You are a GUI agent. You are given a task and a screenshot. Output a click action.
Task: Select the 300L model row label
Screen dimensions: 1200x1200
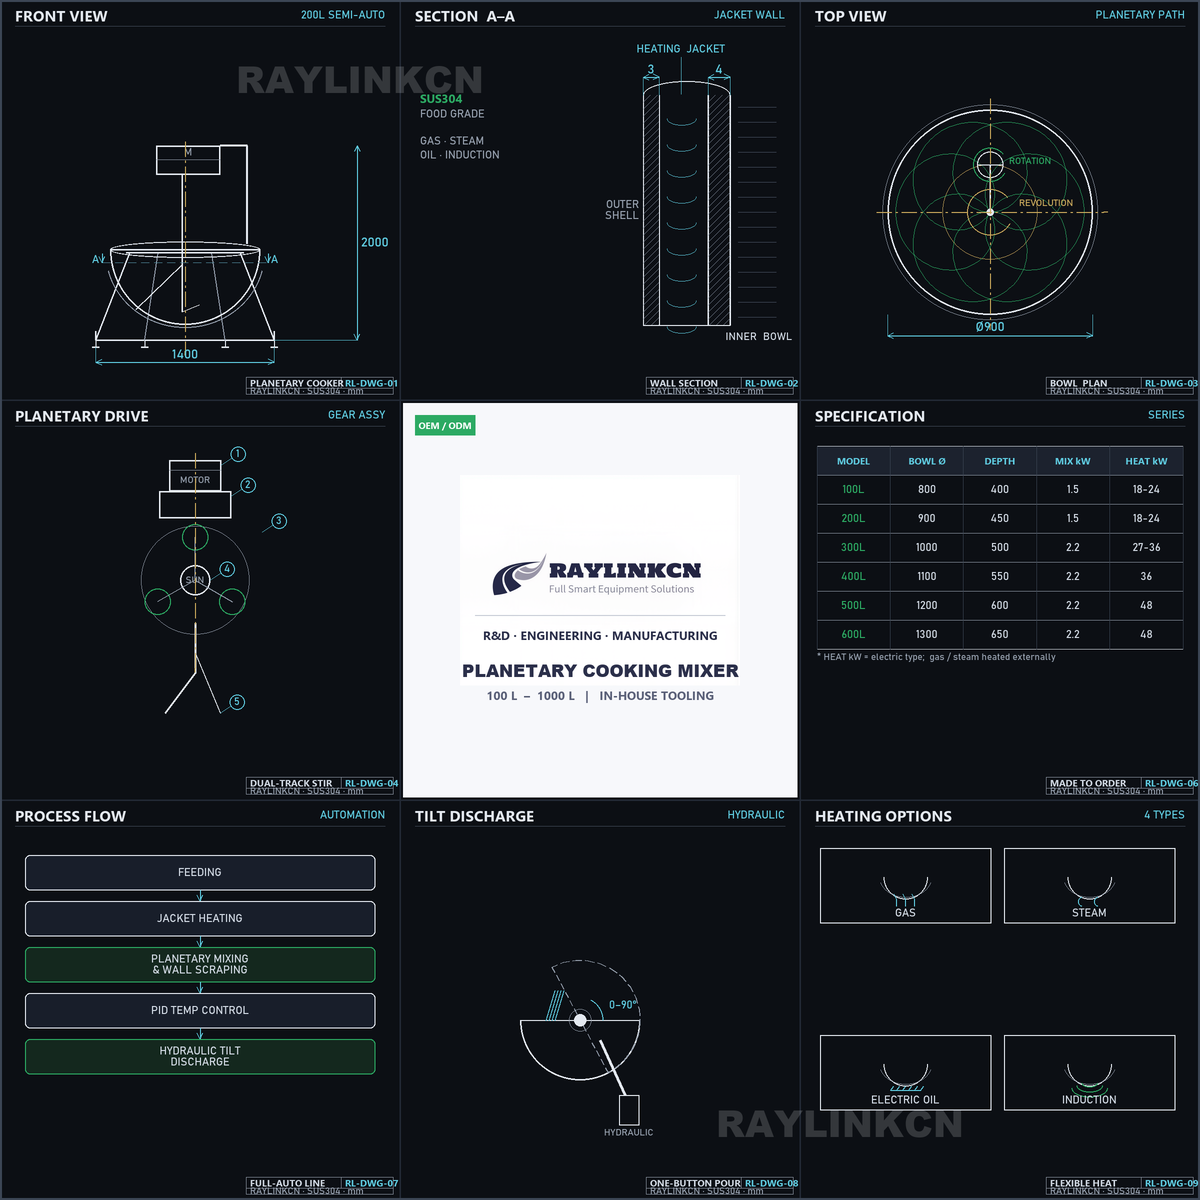pos(853,548)
